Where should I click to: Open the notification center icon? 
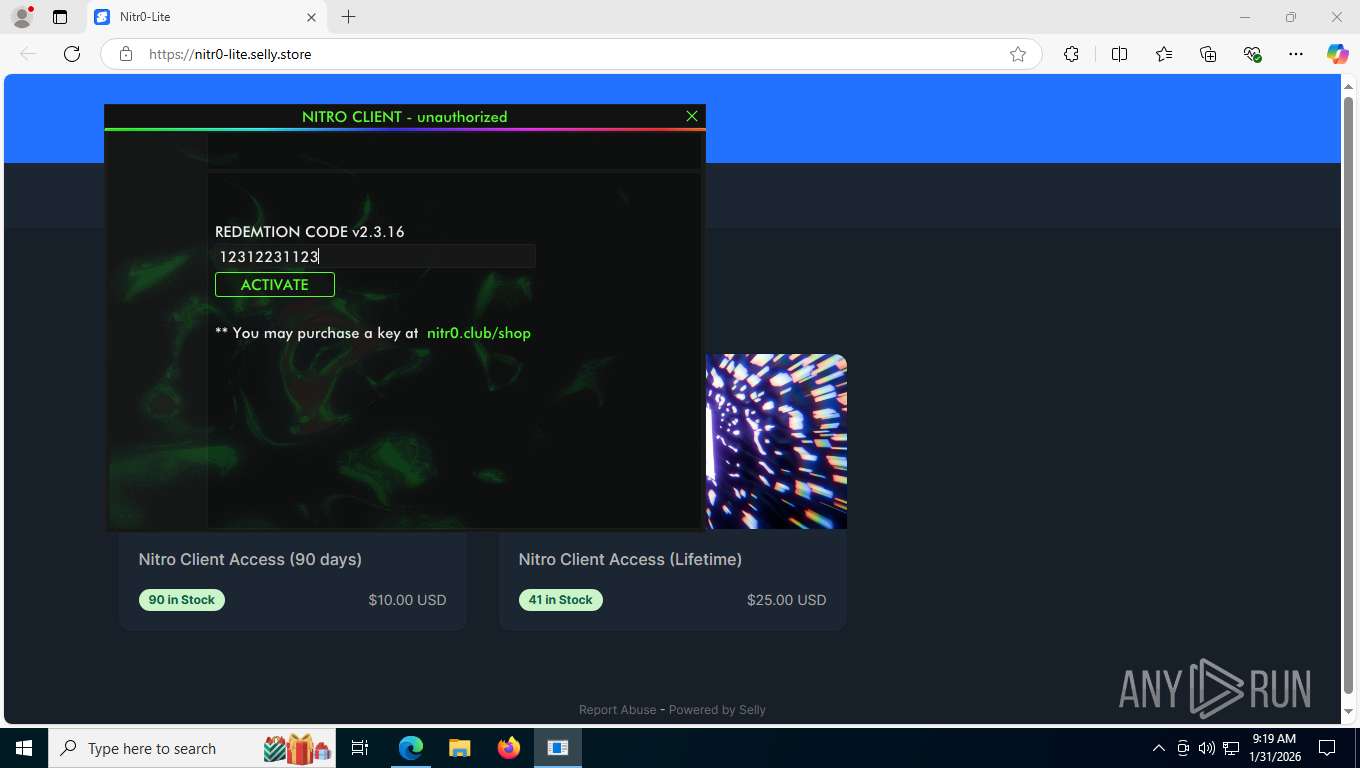click(x=1327, y=748)
